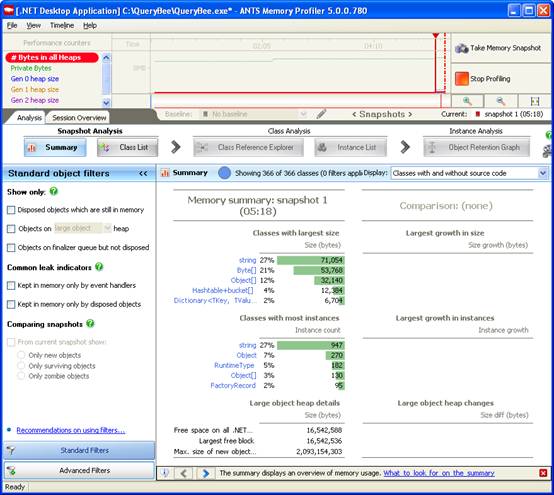This screenshot has width=554, height=495.
Task: Click the string class size link
Action: pyautogui.click(x=247, y=260)
